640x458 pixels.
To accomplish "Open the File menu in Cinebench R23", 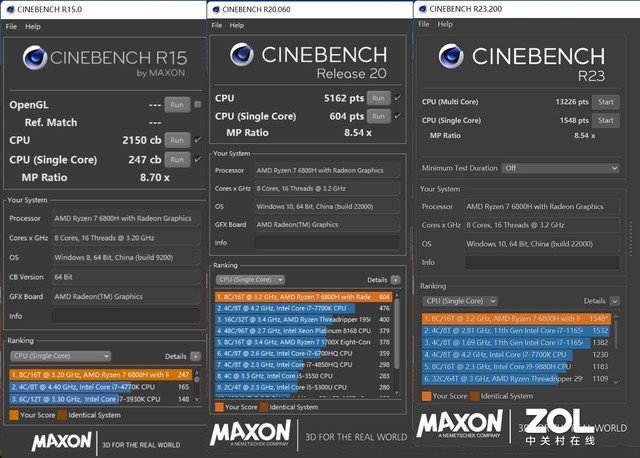I will coord(424,23).
